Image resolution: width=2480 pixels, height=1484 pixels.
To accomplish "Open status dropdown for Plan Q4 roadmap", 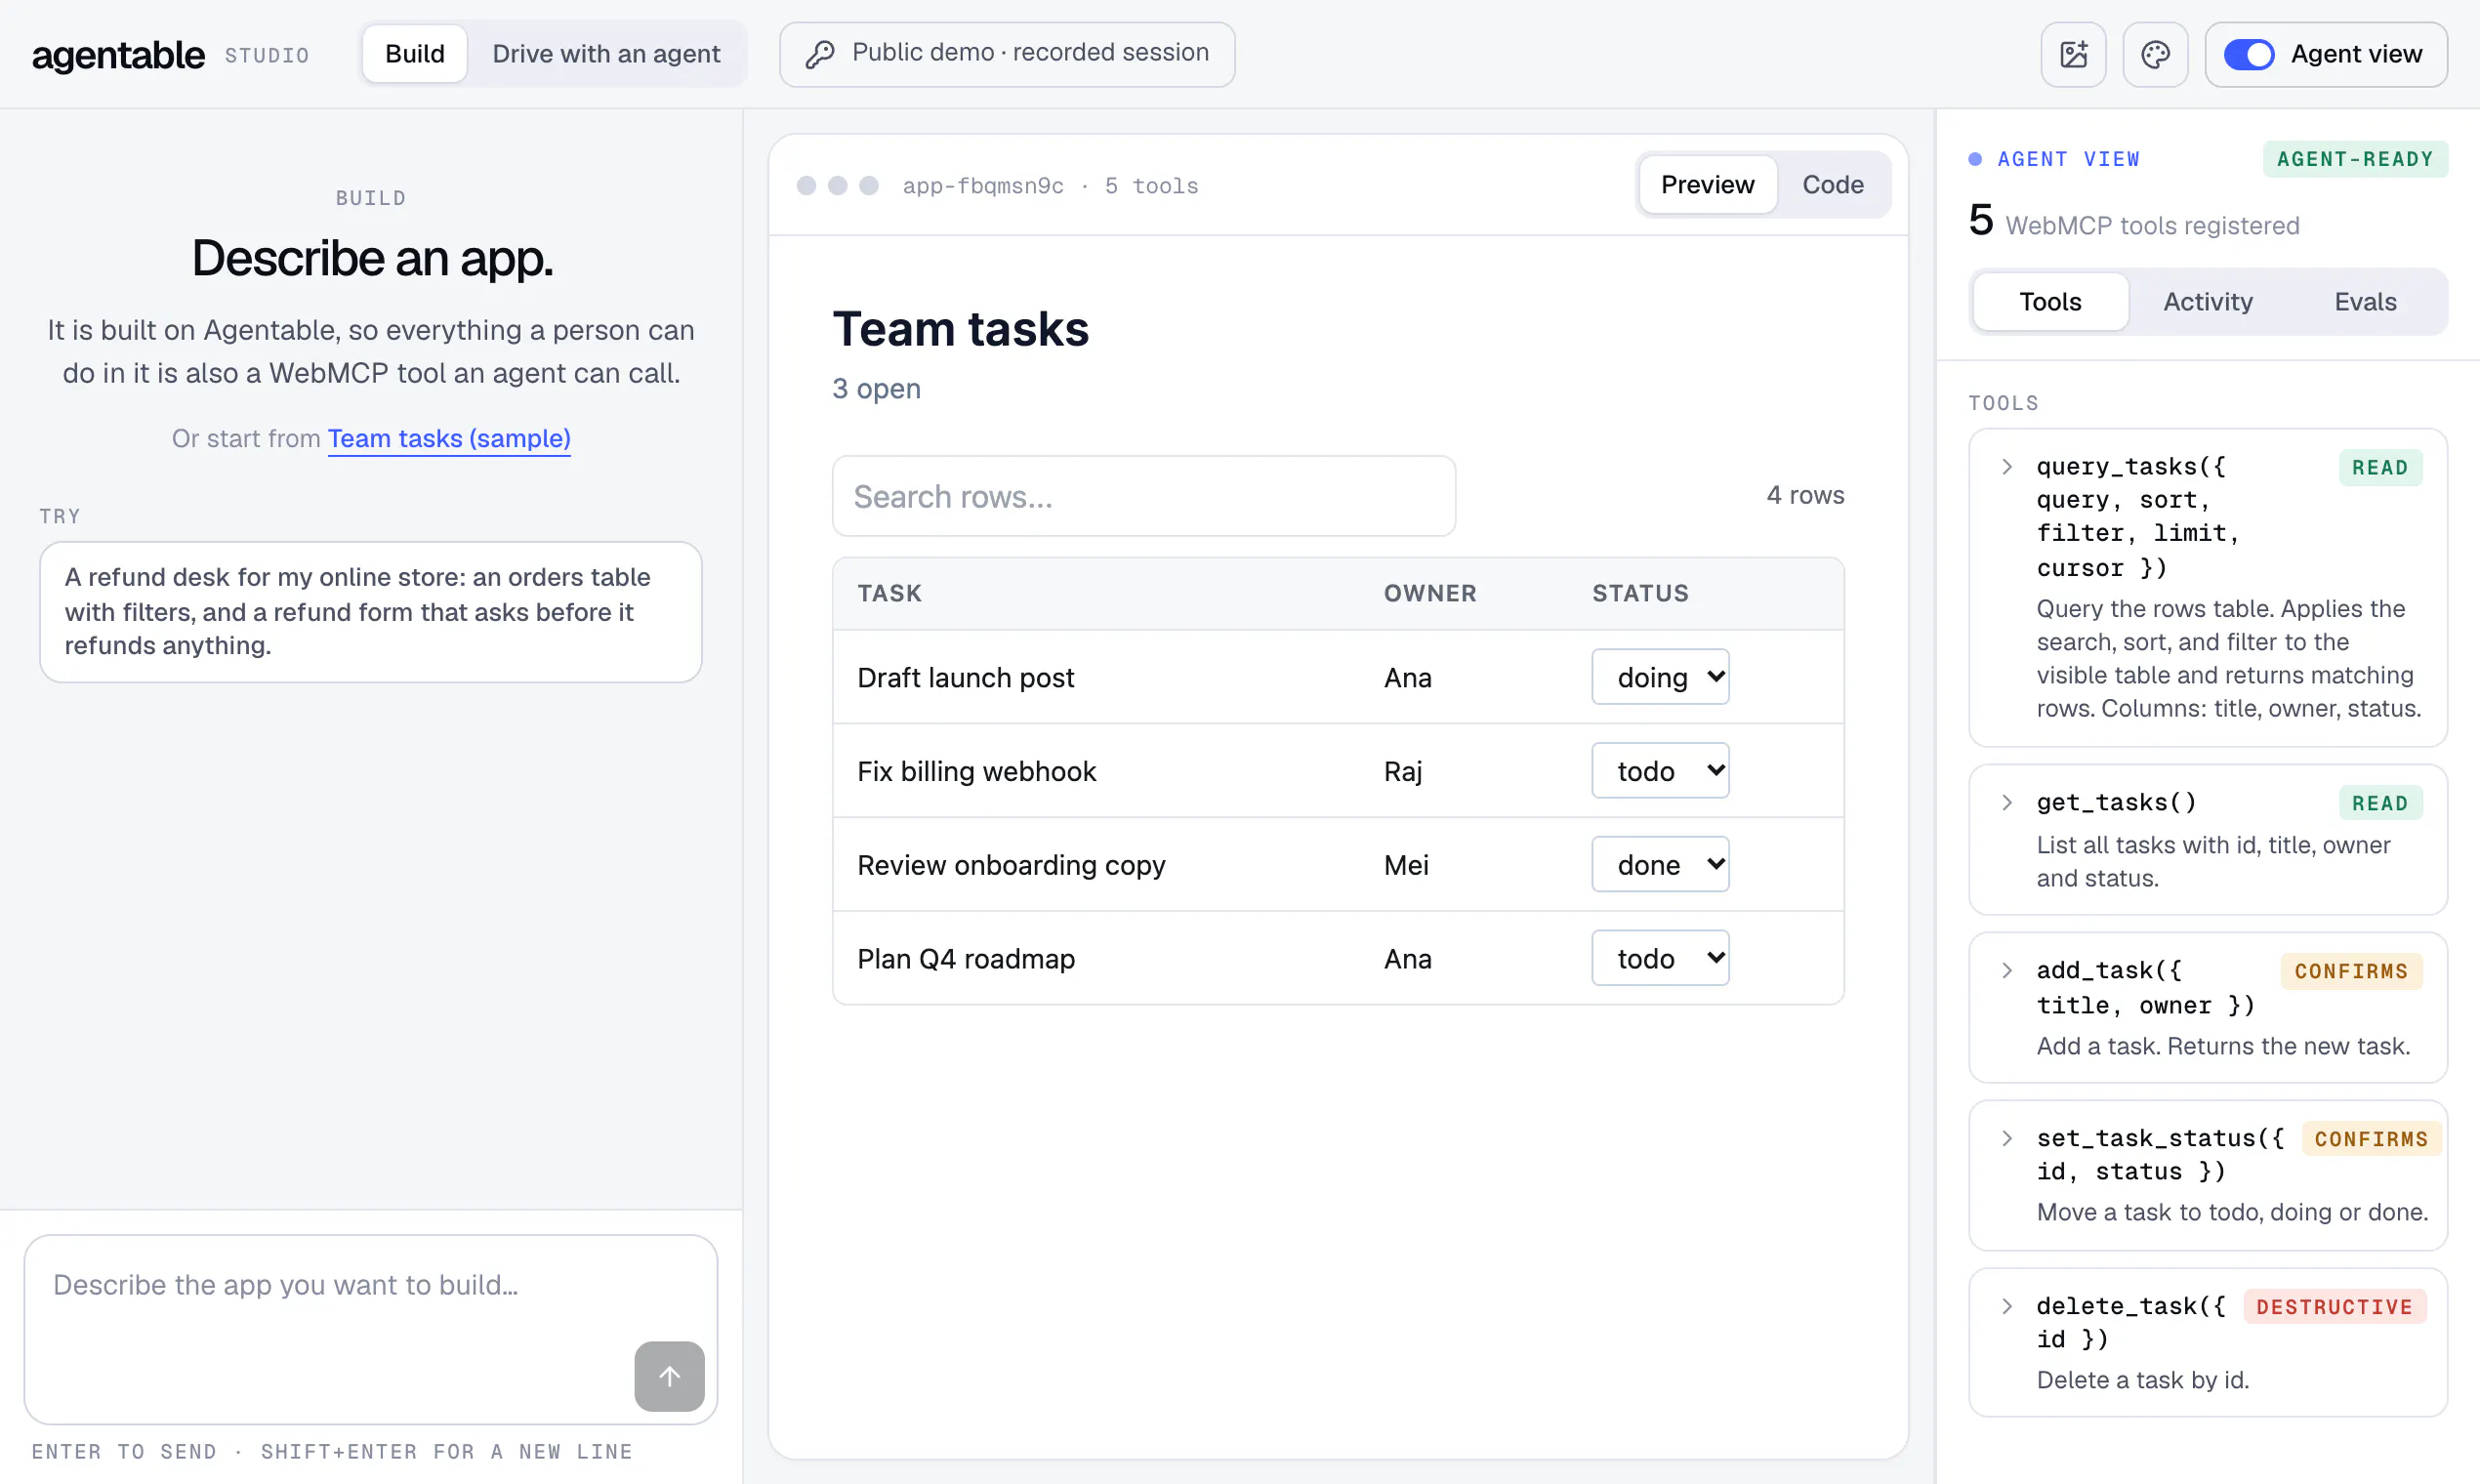I will (x=1660, y=959).
